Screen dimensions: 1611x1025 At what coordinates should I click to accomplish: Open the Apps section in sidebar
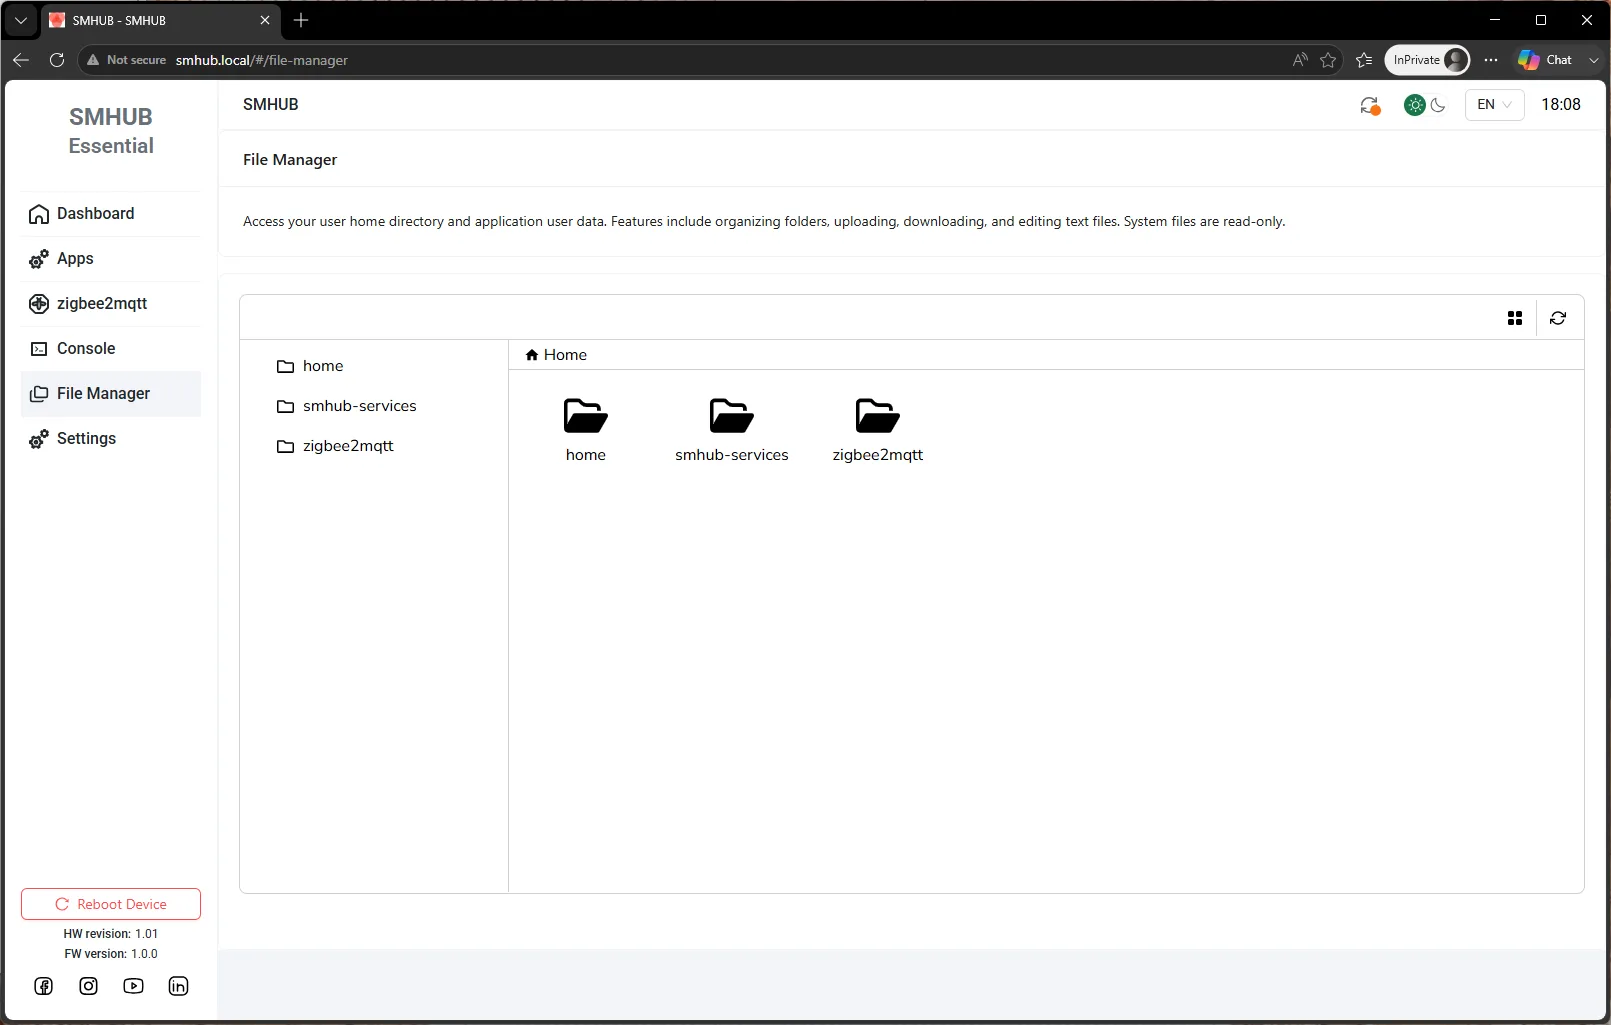point(110,259)
